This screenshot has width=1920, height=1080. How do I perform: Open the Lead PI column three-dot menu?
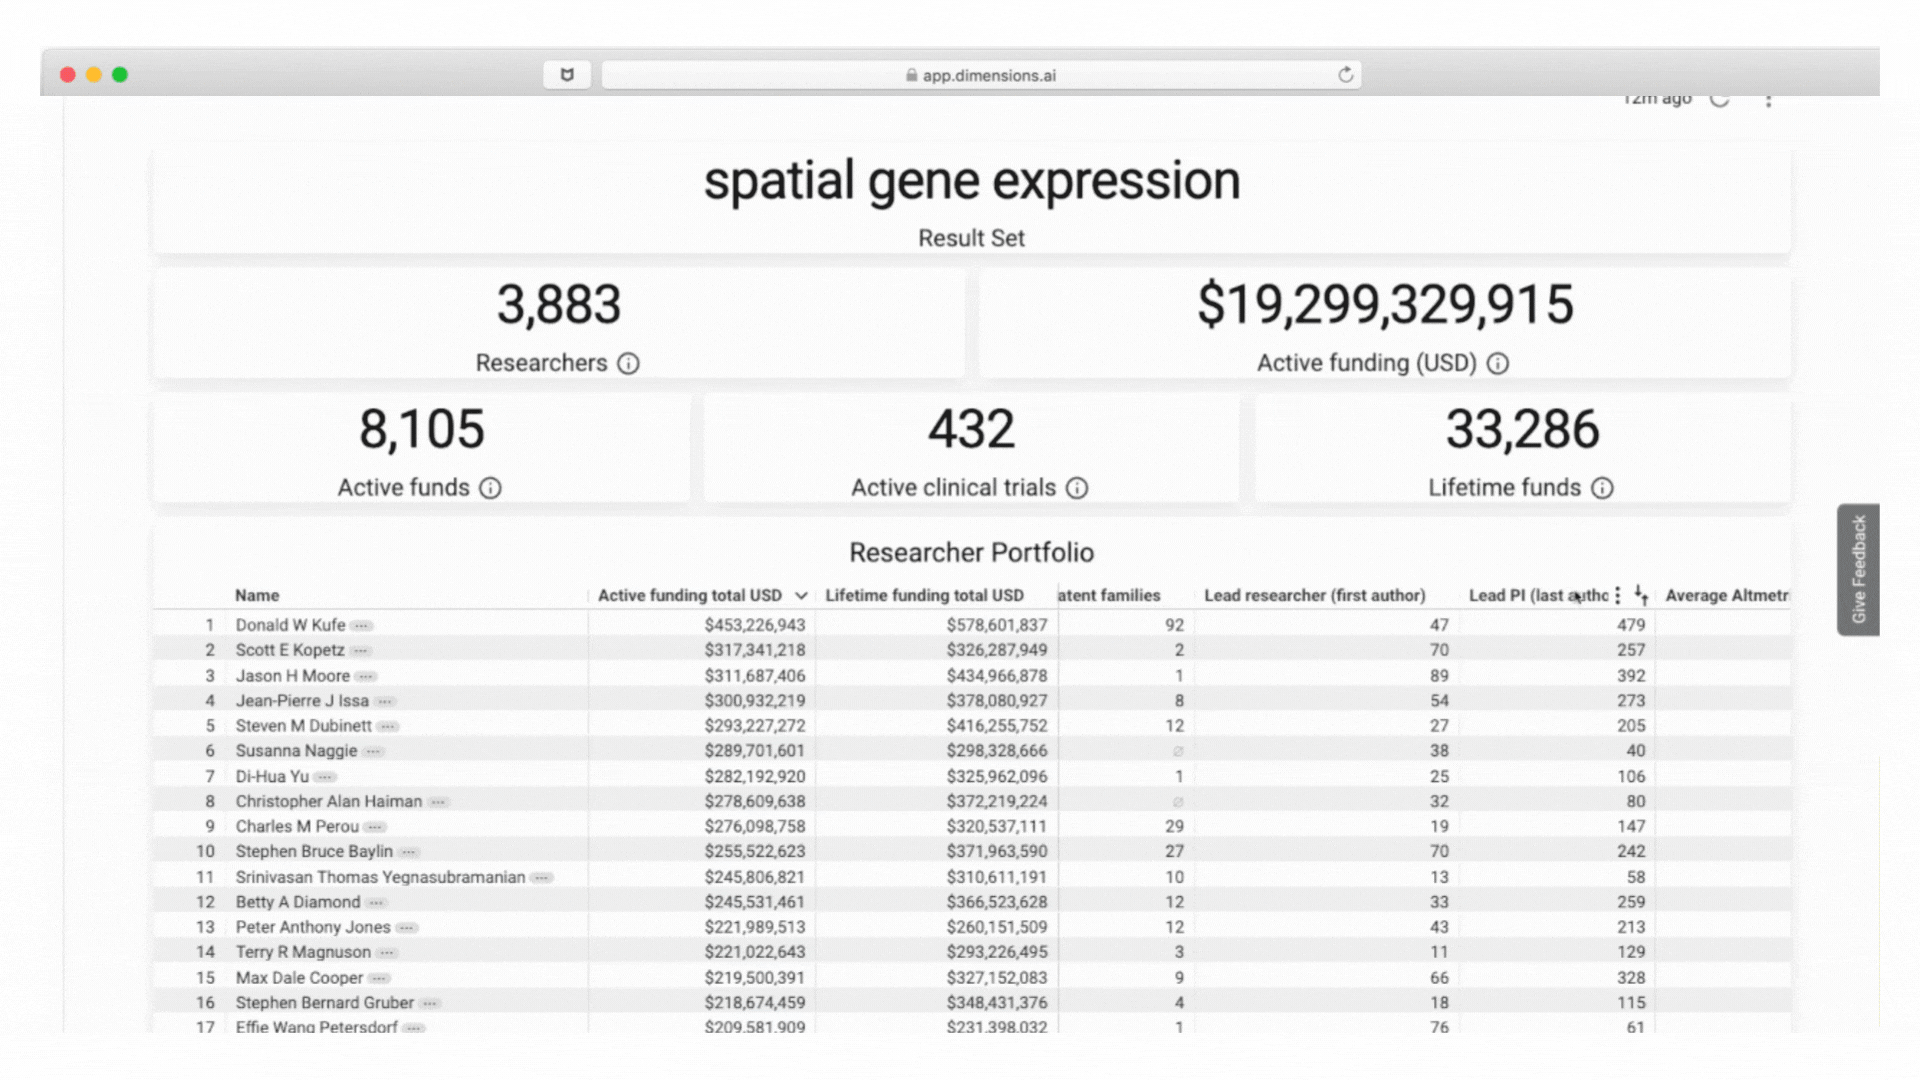tap(1617, 596)
